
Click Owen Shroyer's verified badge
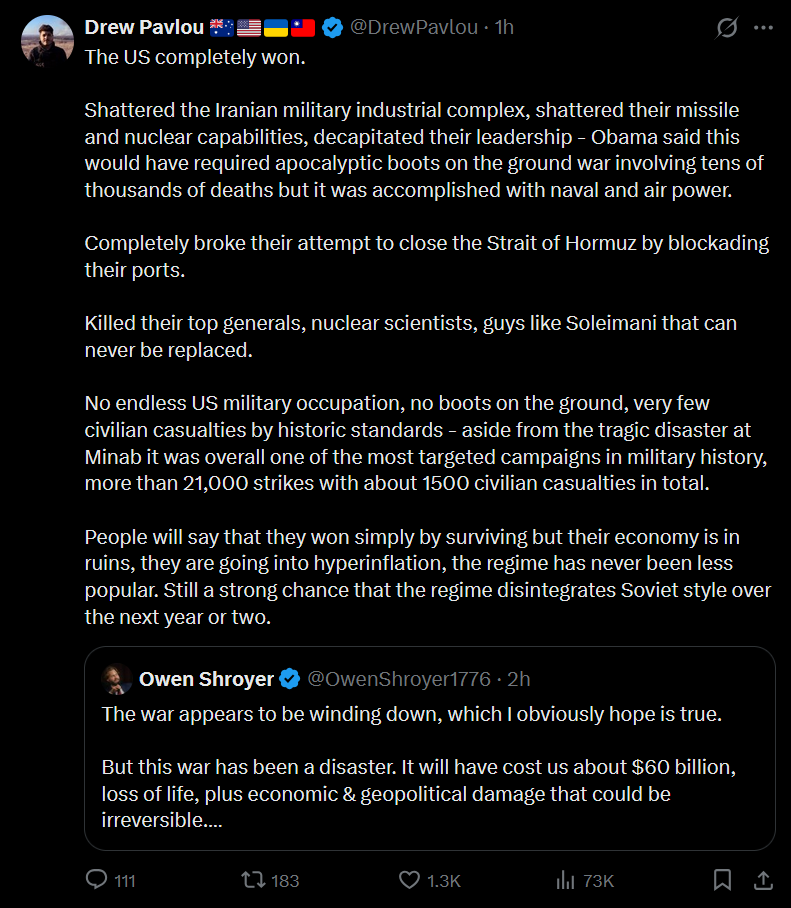[x=290, y=679]
